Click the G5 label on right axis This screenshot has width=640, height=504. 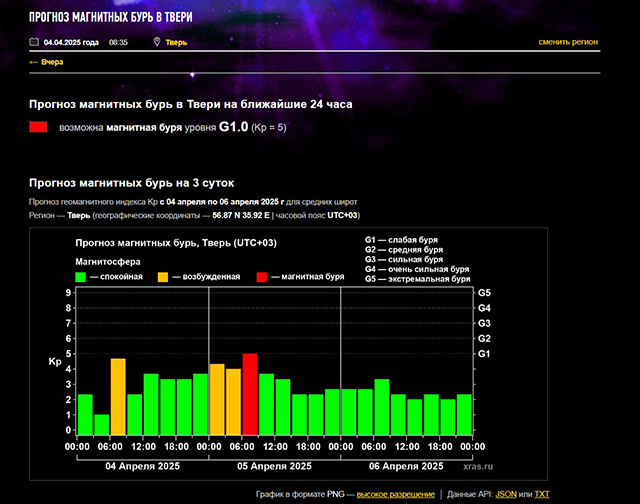(x=484, y=293)
